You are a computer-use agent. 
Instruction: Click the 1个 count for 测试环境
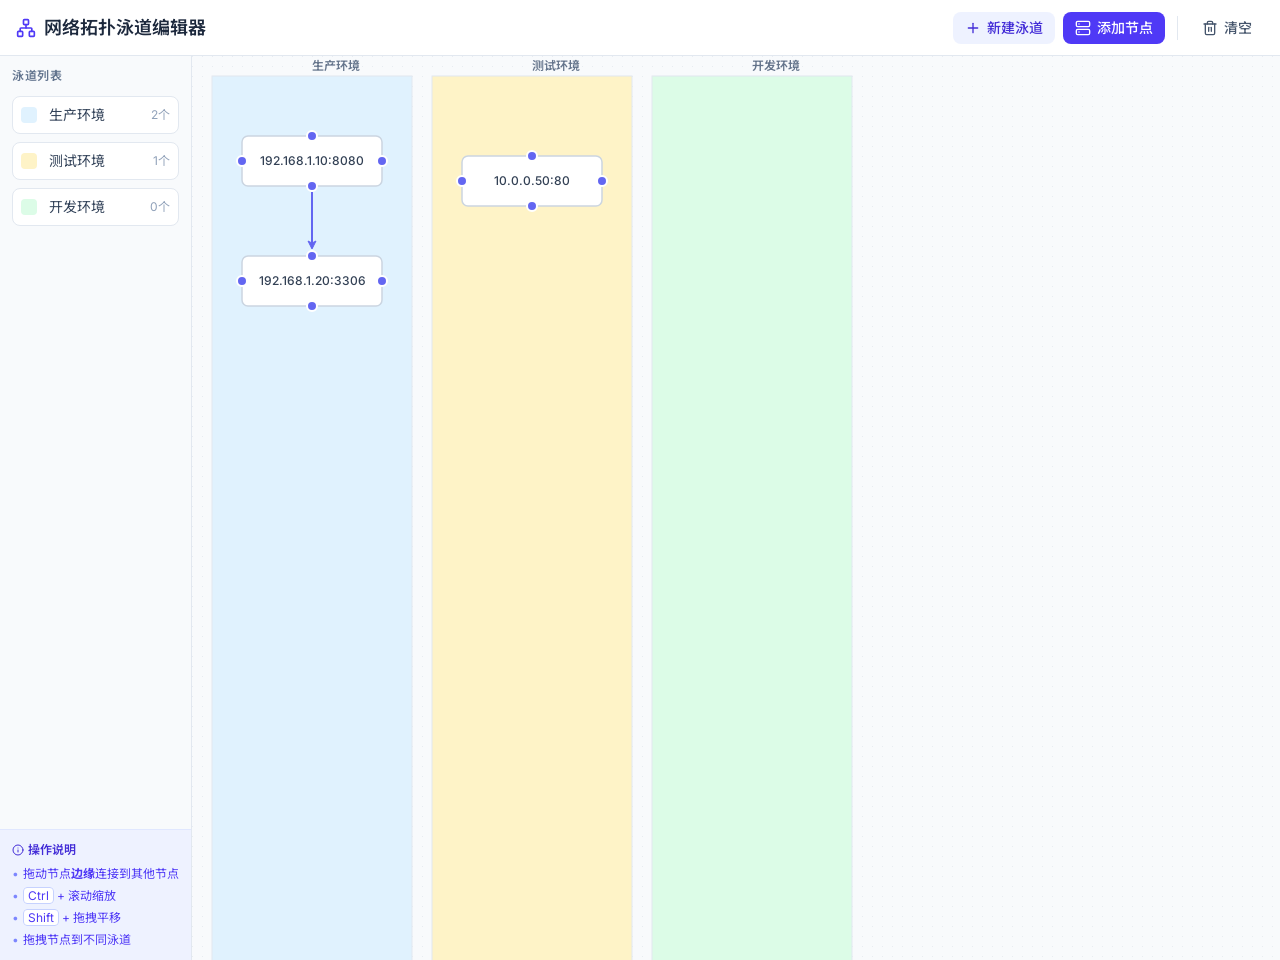161,161
